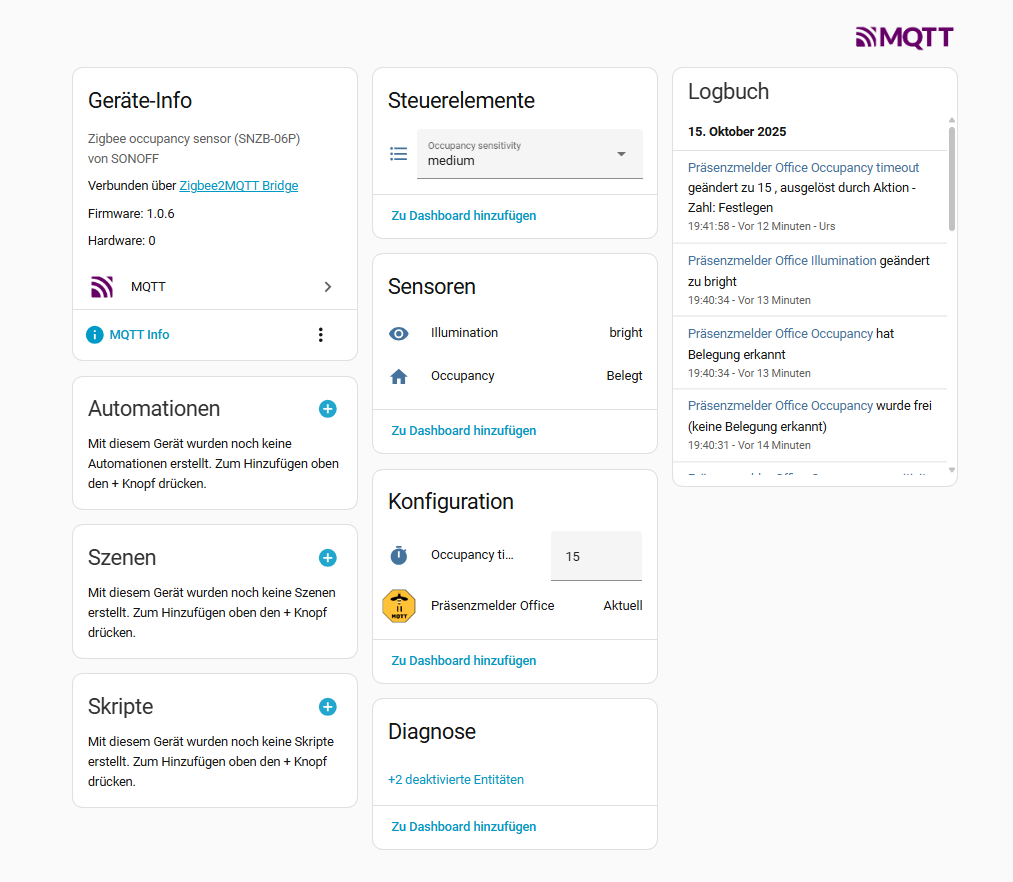The height and width of the screenshot is (882, 1013).
Task: Expand the MQTT row using its chevron
Action: coord(328,286)
